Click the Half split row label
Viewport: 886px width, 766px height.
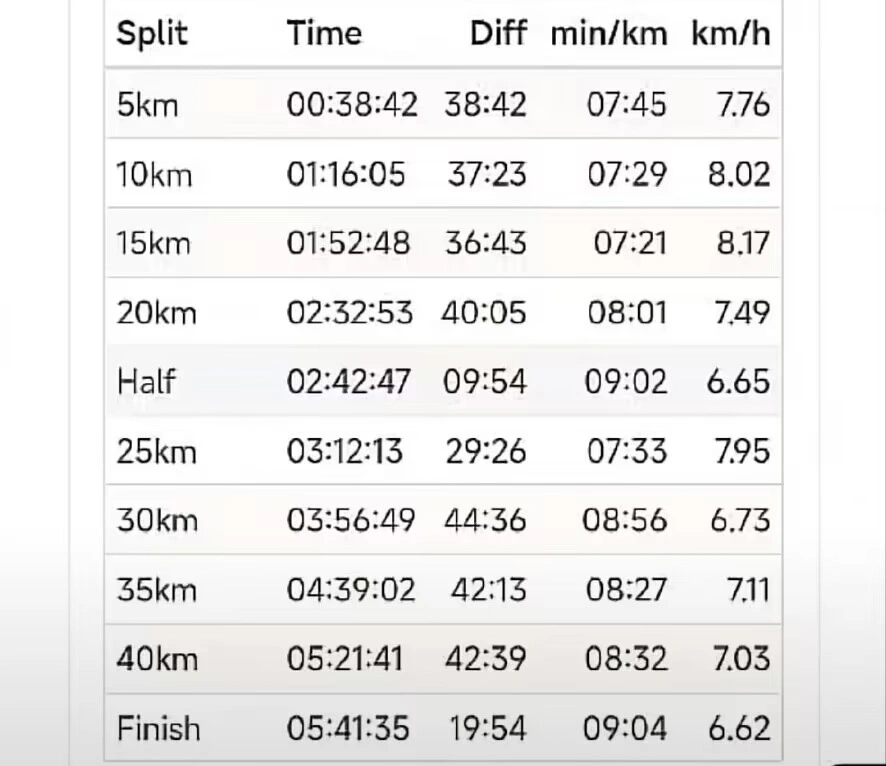pos(146,382)
